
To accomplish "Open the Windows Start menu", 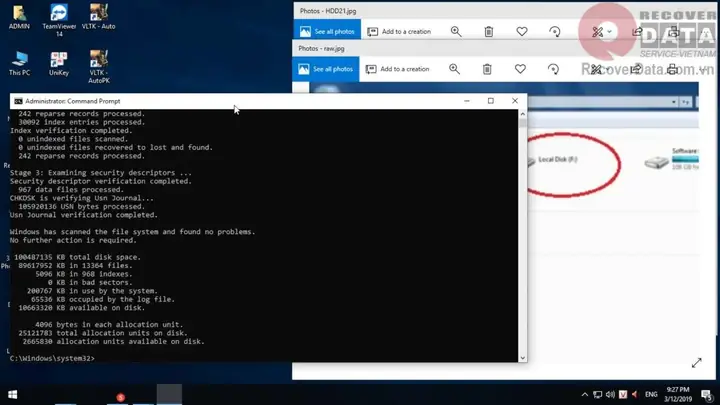I will click(12, 393).
